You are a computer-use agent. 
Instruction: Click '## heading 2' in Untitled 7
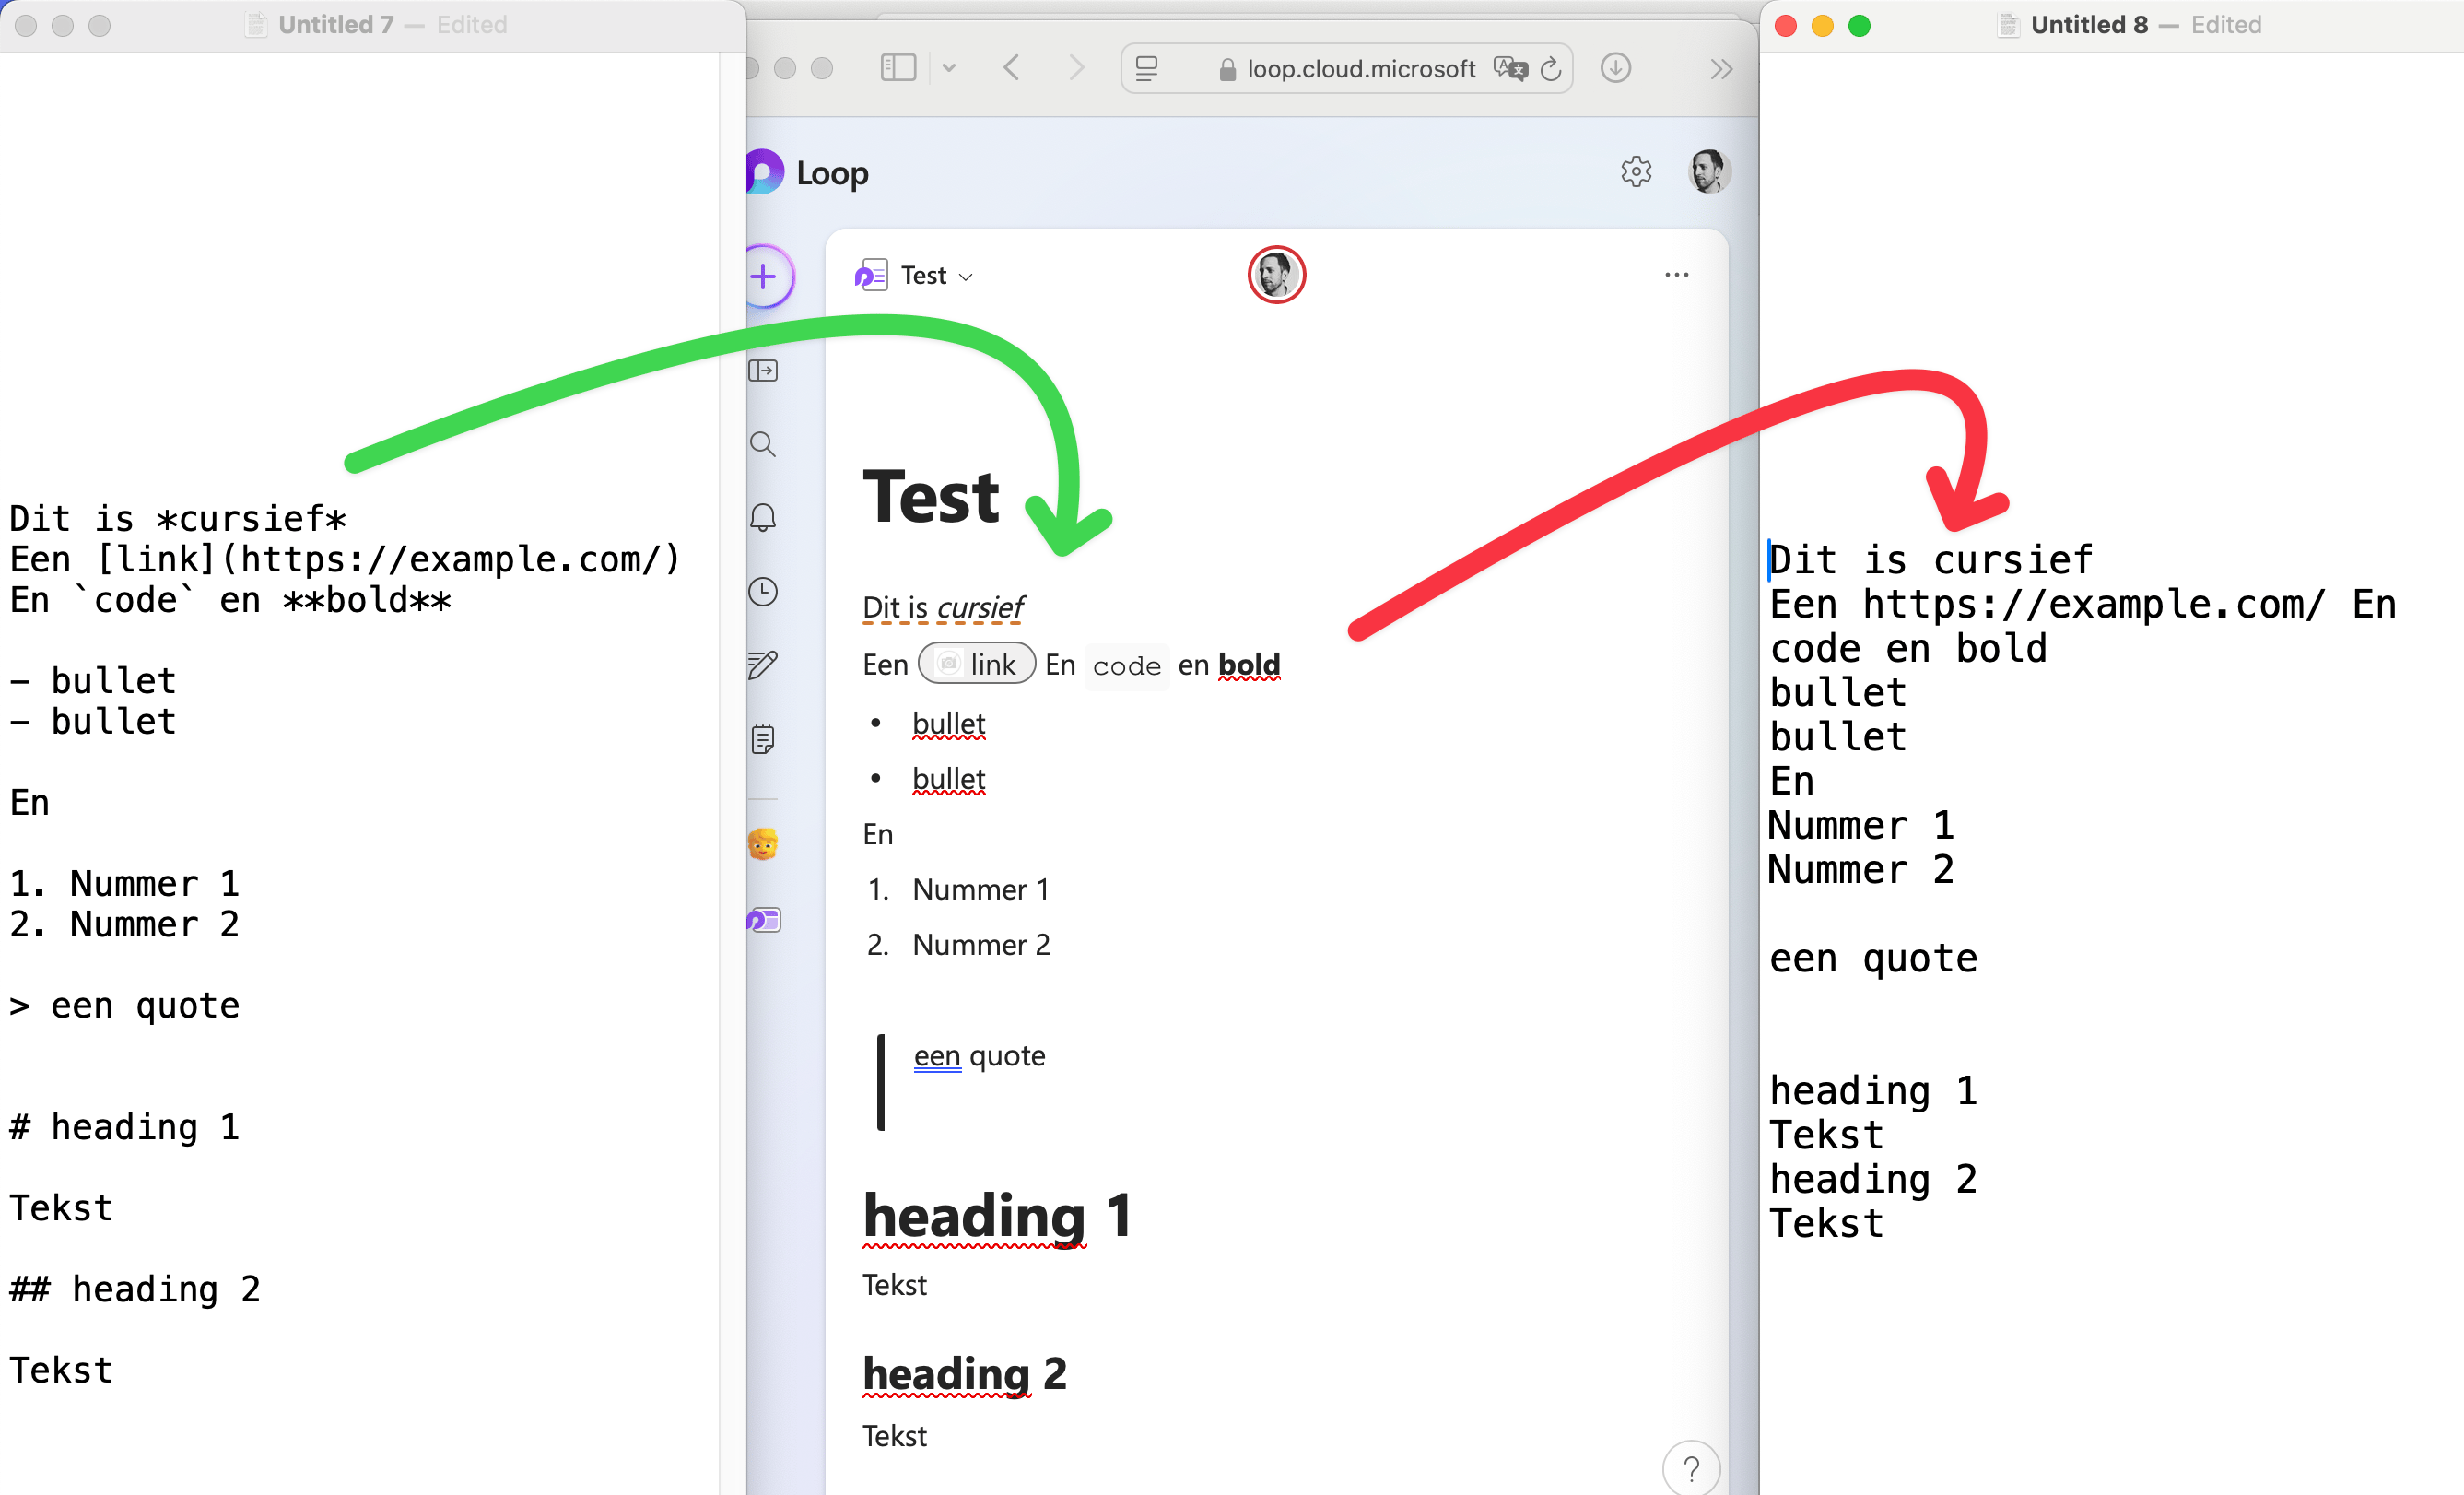pos(135,1289)
